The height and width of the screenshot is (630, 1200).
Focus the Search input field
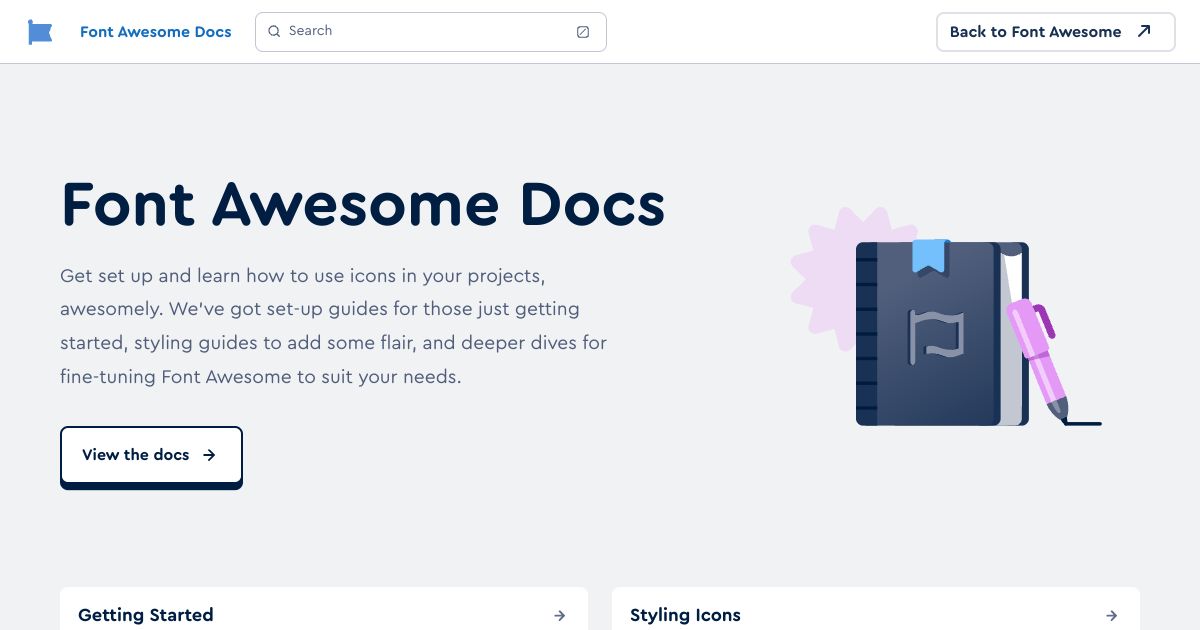[x=431, y=32]
